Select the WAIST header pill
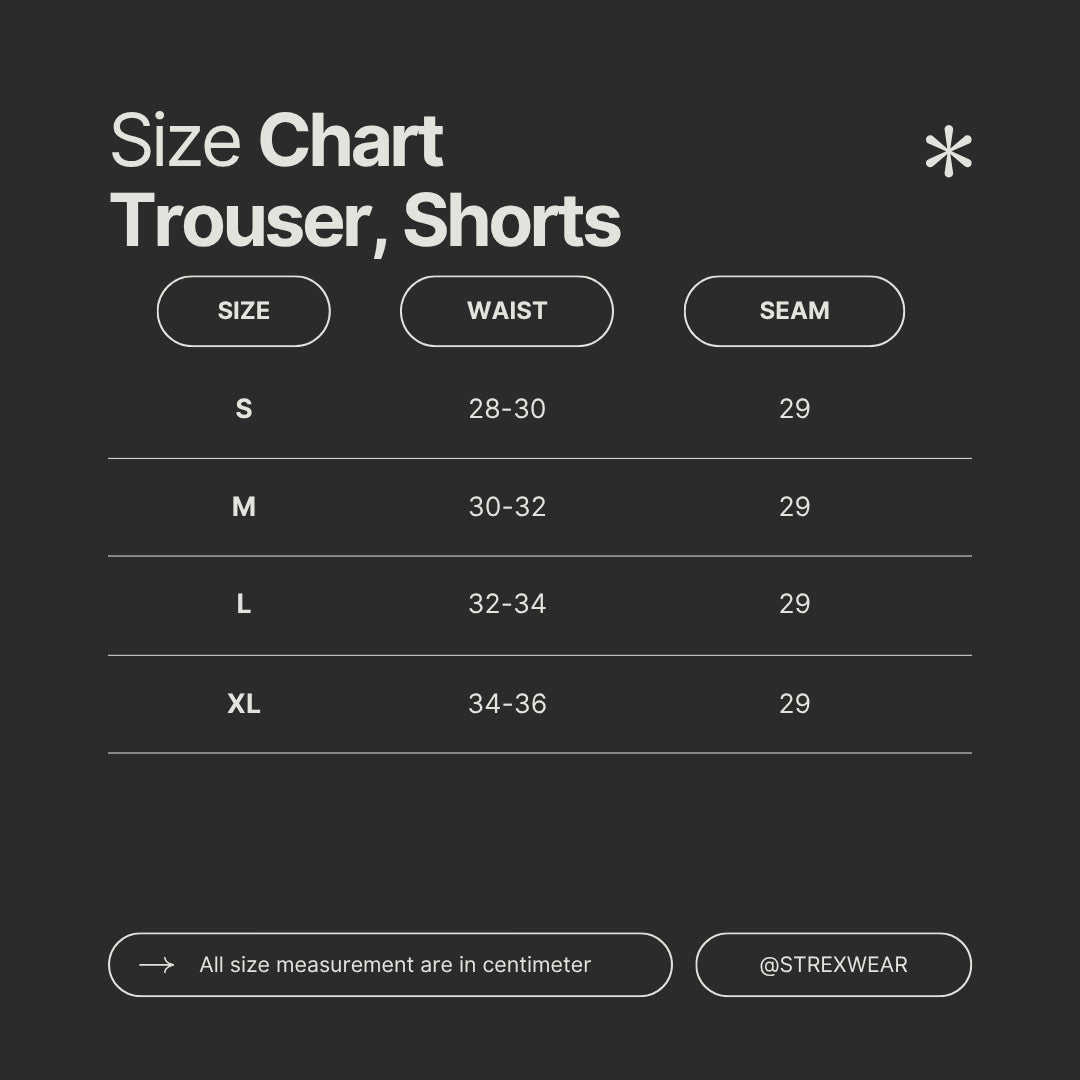The image size is (1080, 1080). click(x=507, y=311)
